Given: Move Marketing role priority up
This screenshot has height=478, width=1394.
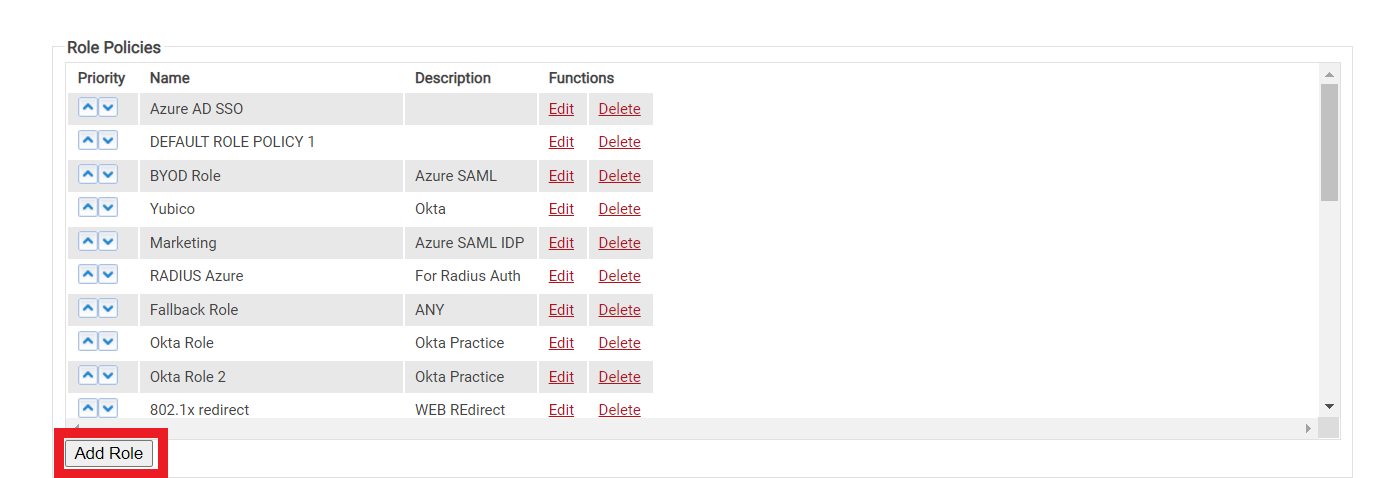Looking at the screenshot, I should [88, 242].
